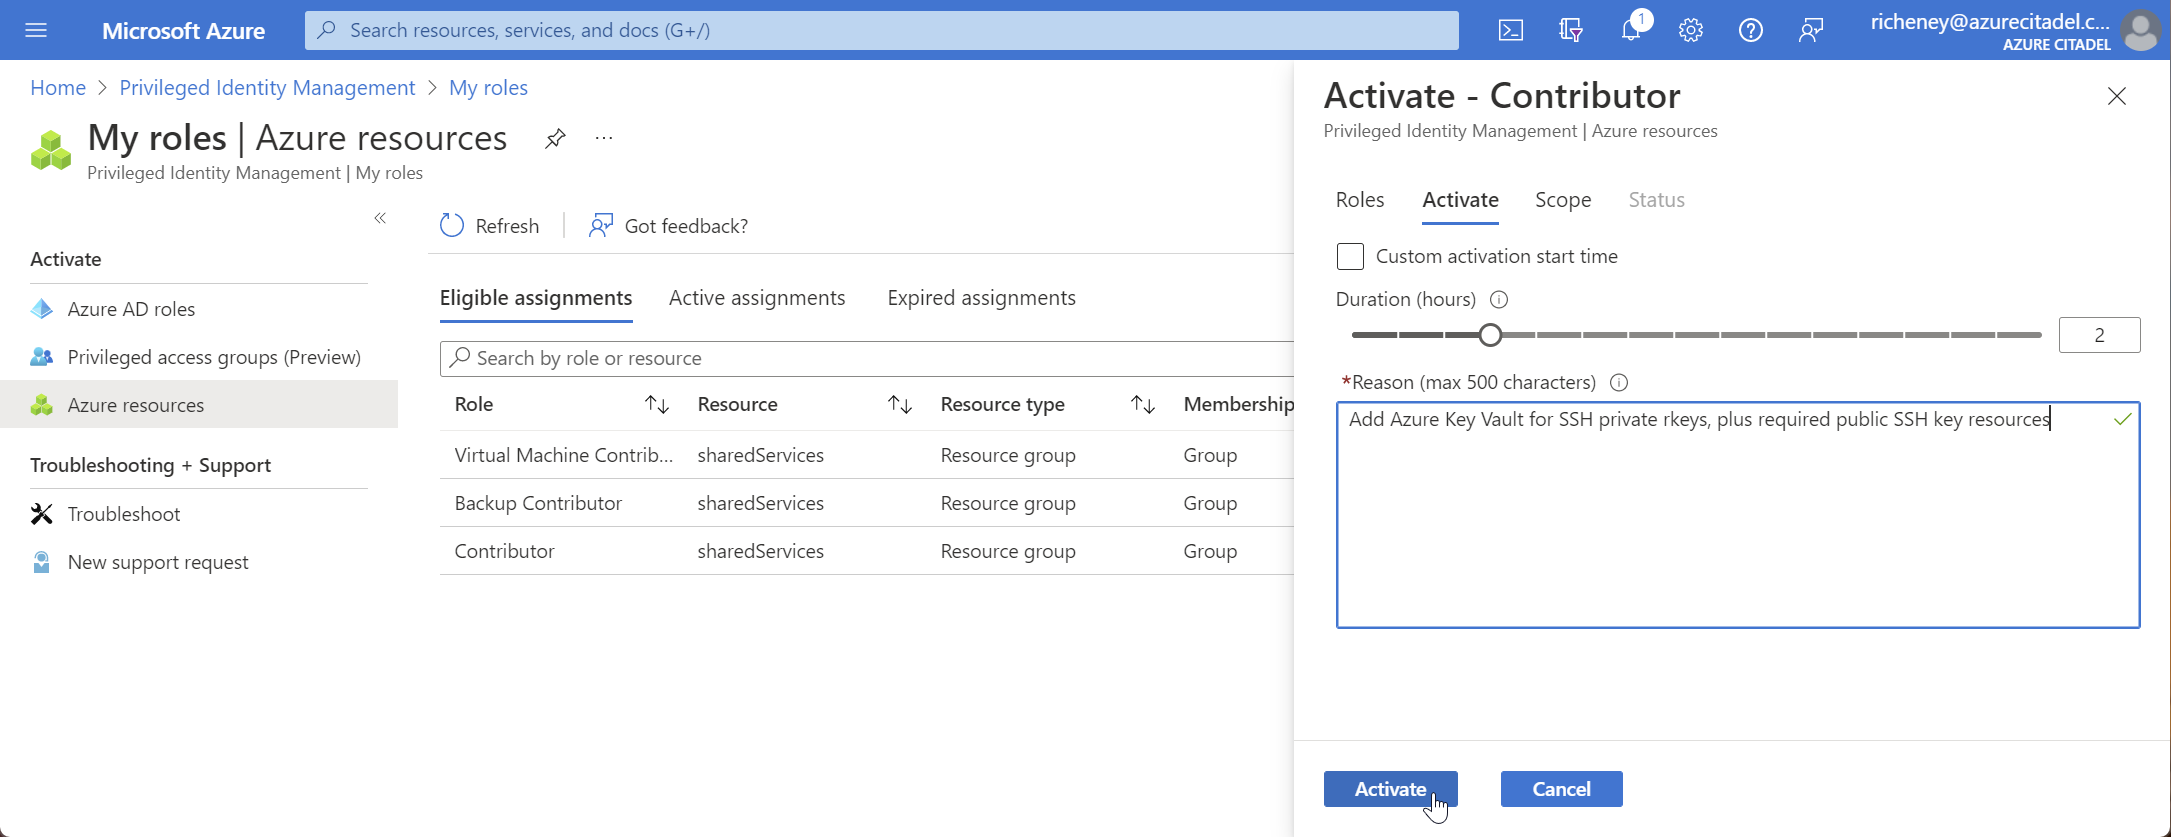This screenshot has height=837, width=2171.
Task: Switch to Active assignments tab
Action: (x=756, y=298)
